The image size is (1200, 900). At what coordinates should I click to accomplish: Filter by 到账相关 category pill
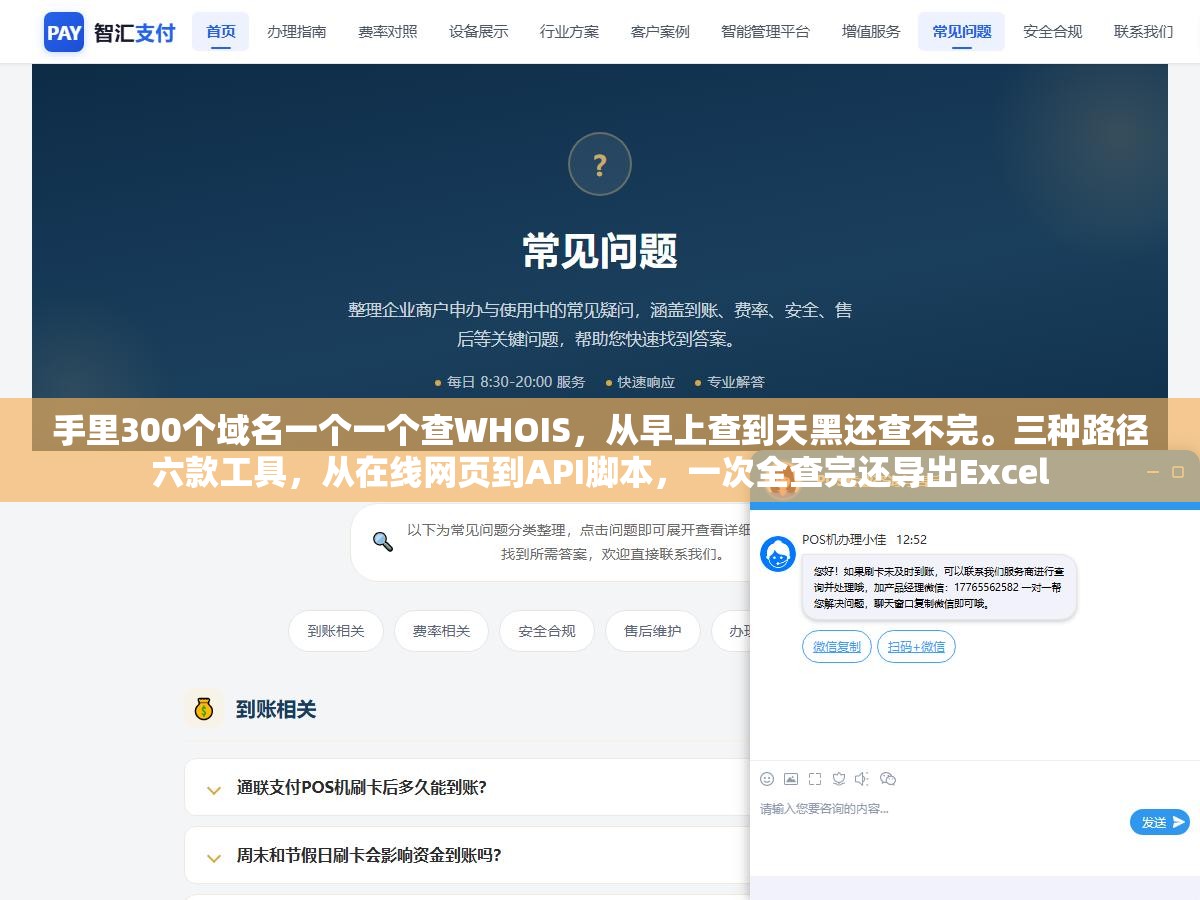click(336, 631)
